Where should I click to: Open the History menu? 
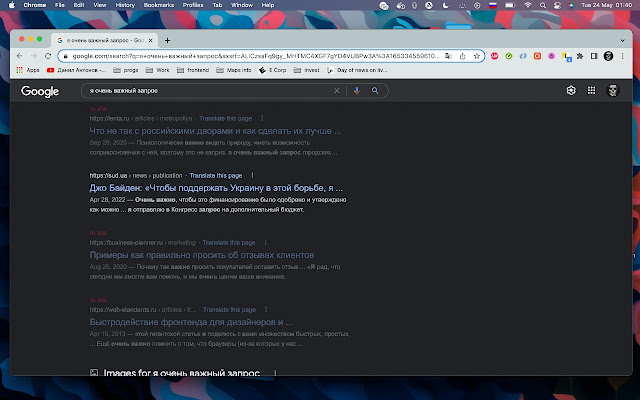(125, 5)
